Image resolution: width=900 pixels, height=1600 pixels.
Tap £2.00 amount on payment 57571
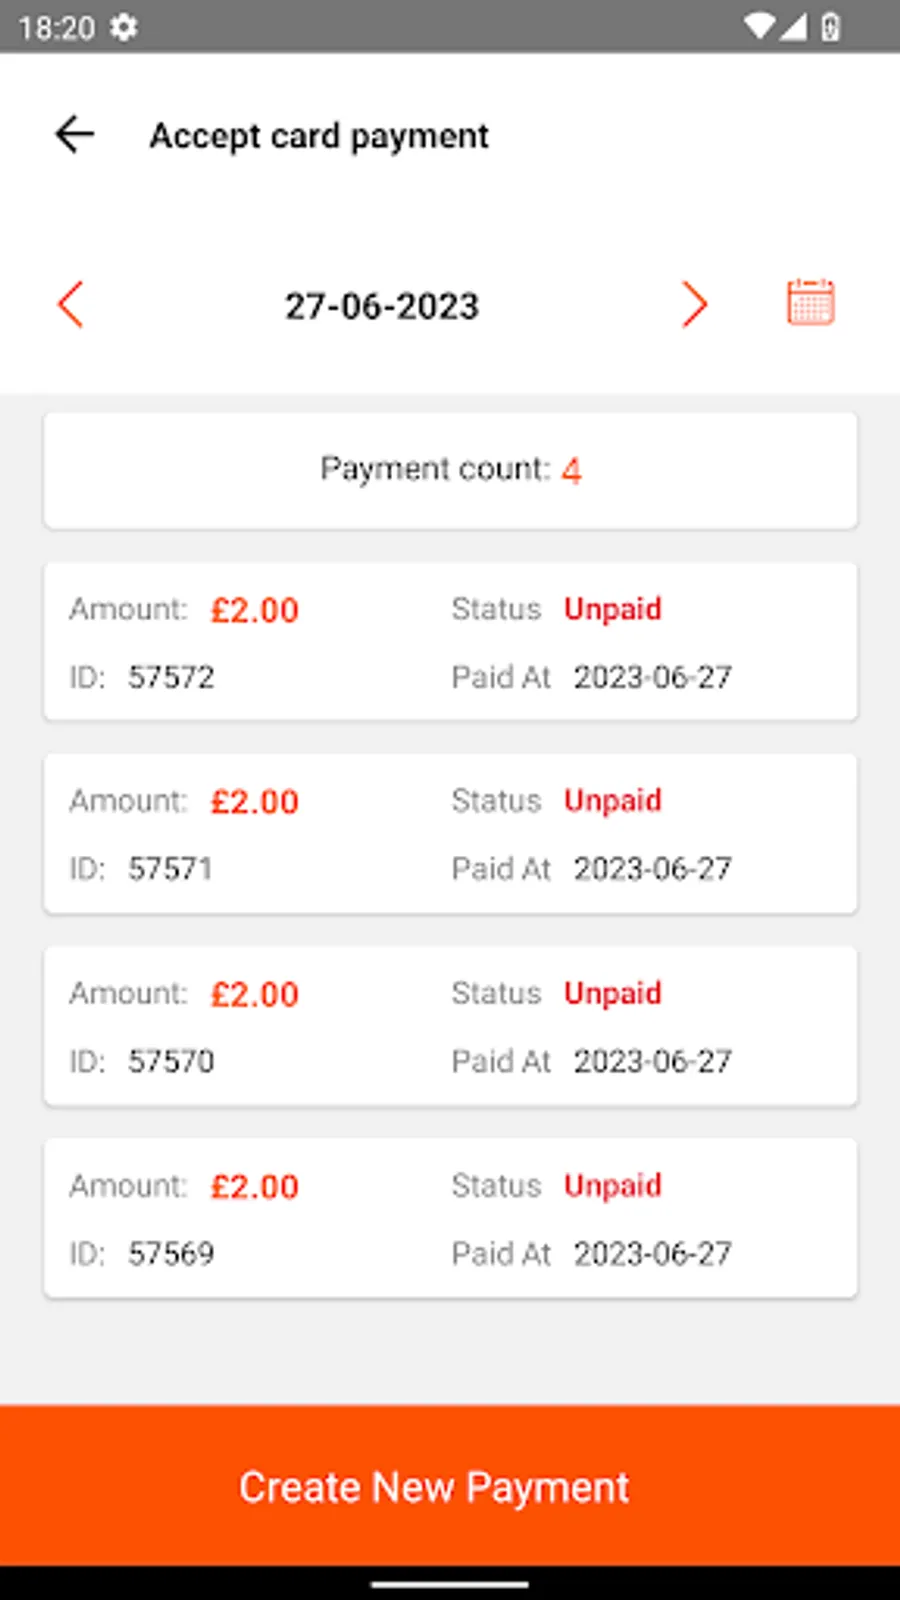click(x=255, y=802)
